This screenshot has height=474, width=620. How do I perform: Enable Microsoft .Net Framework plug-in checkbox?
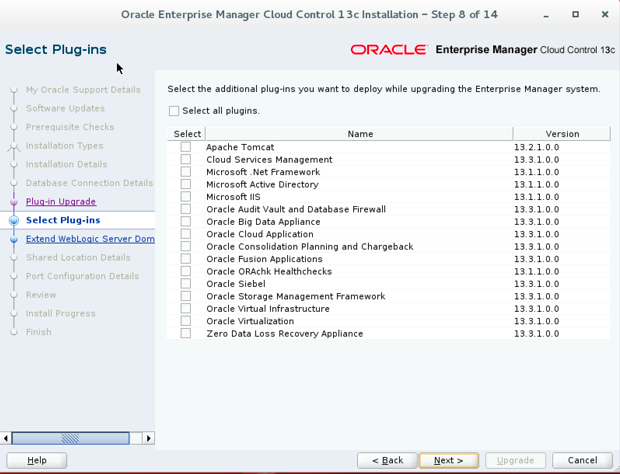pyautogui.click(x=185, y=172)
